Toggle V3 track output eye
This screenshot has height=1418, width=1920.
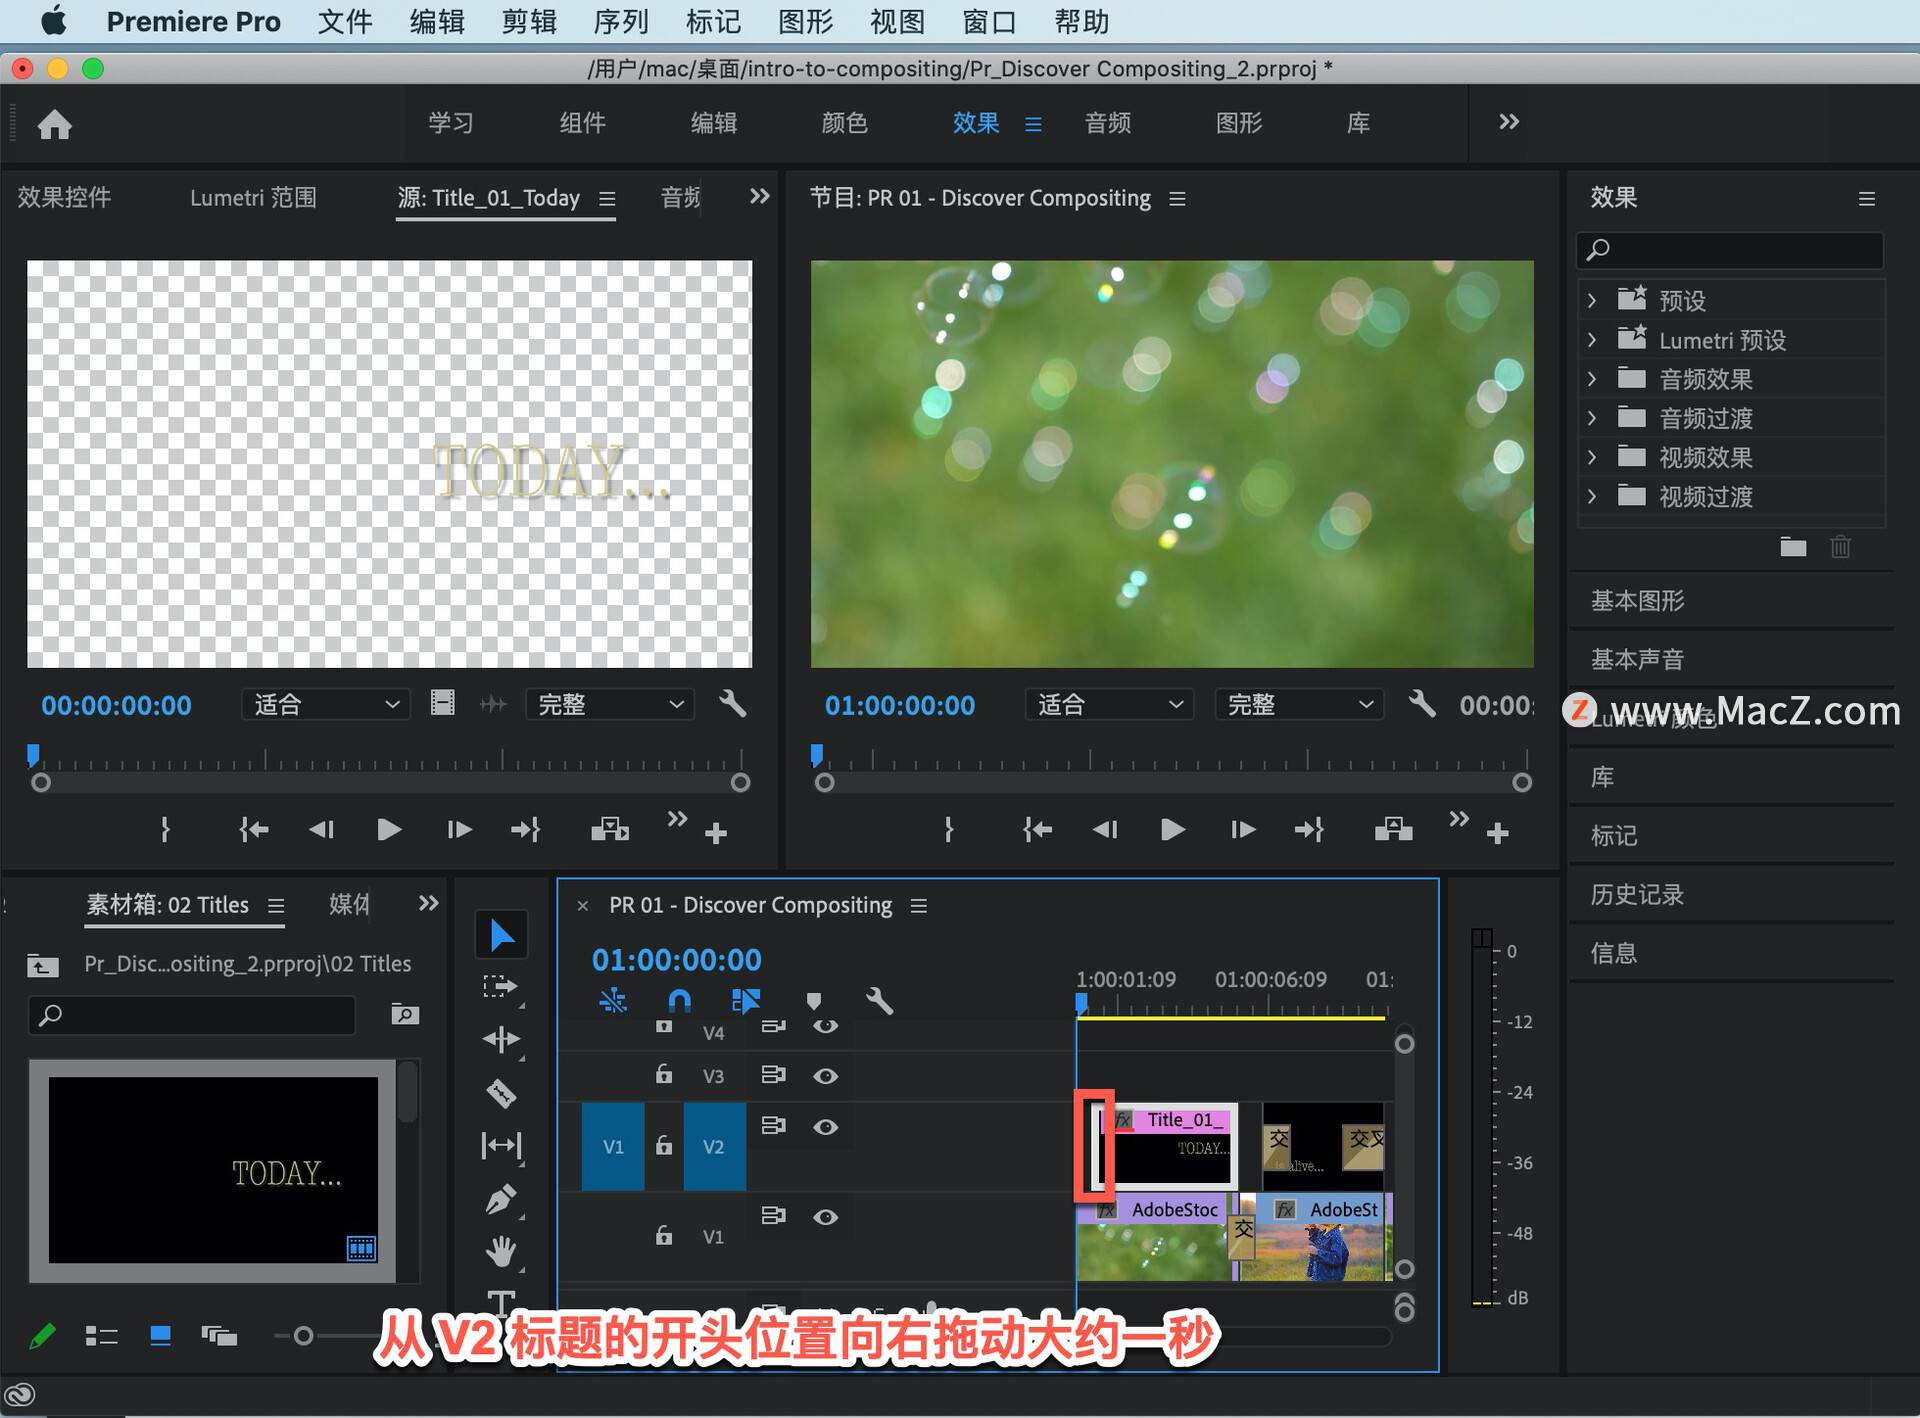[x=825, y=1076]
